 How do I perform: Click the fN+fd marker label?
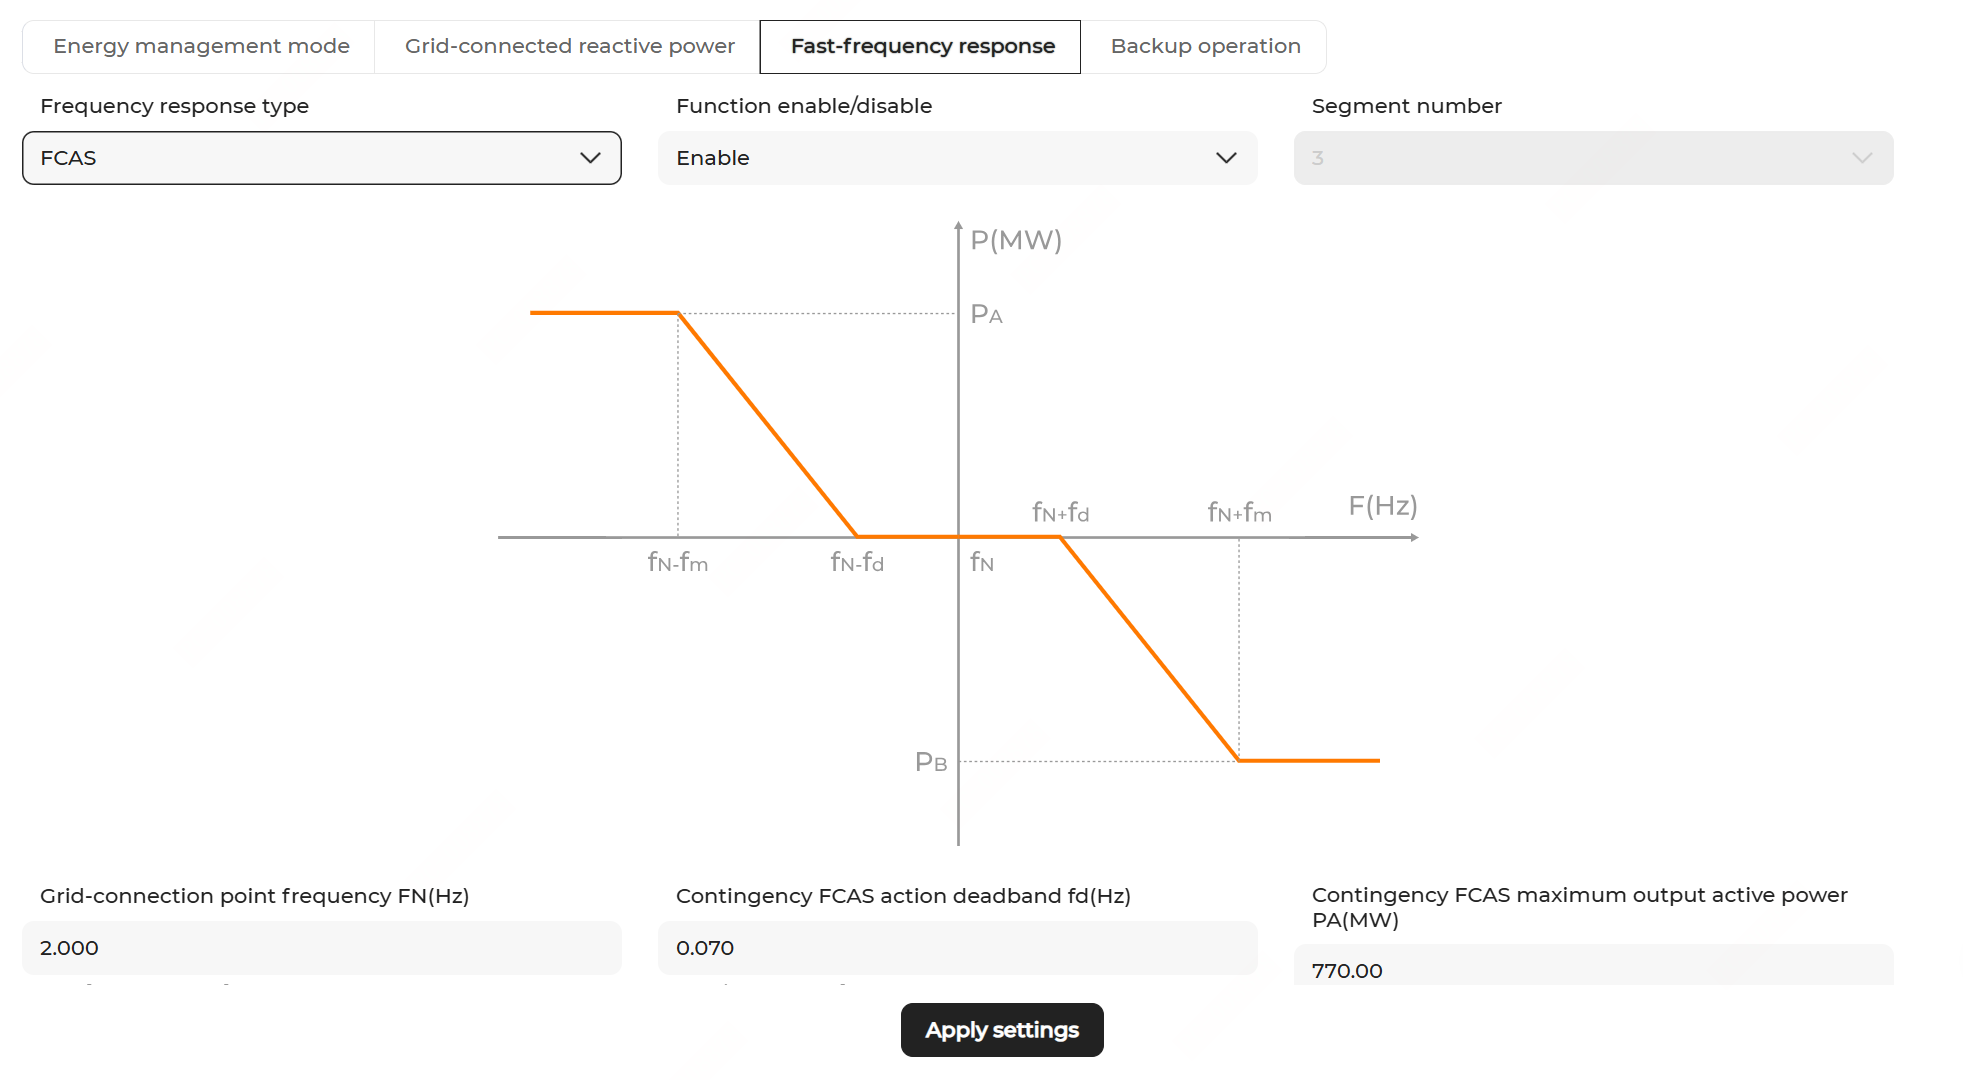click(1060, 513)
